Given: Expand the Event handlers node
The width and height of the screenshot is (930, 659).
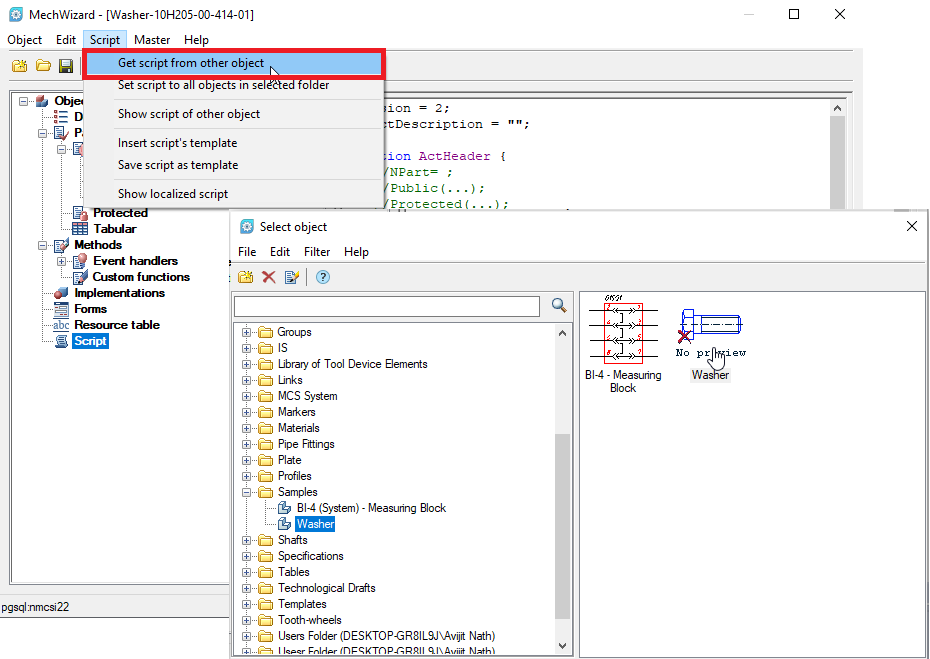Looking at the screenshot, I should [61, 261].
